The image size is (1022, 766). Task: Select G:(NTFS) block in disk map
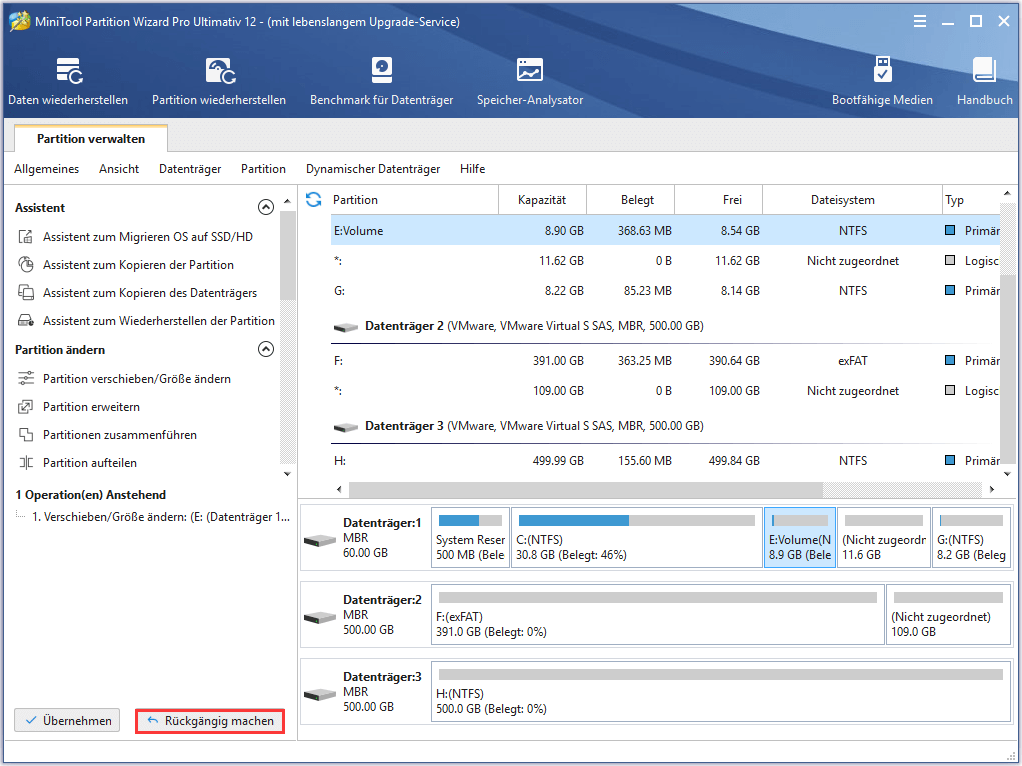pyautogui.click(x=971, y=538)
